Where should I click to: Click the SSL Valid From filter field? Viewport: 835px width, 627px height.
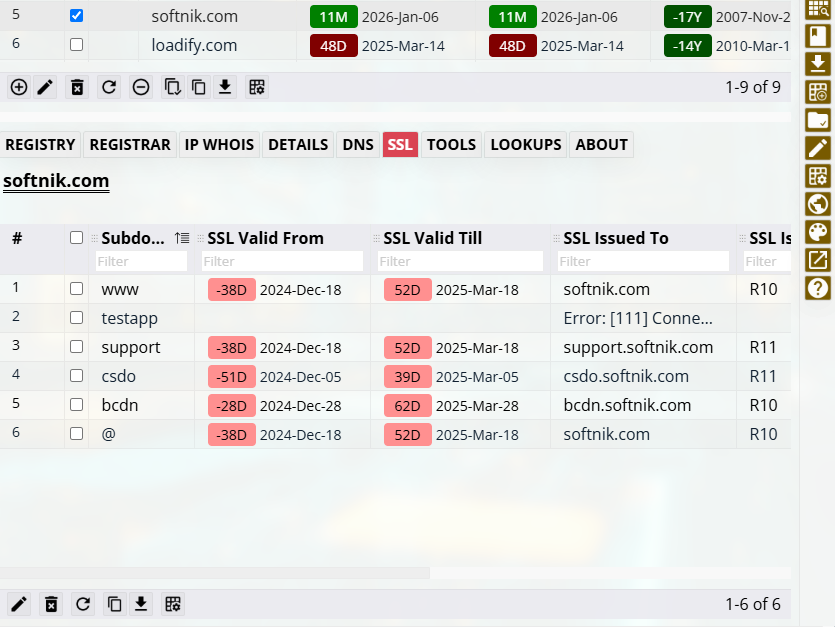point(283,262)
